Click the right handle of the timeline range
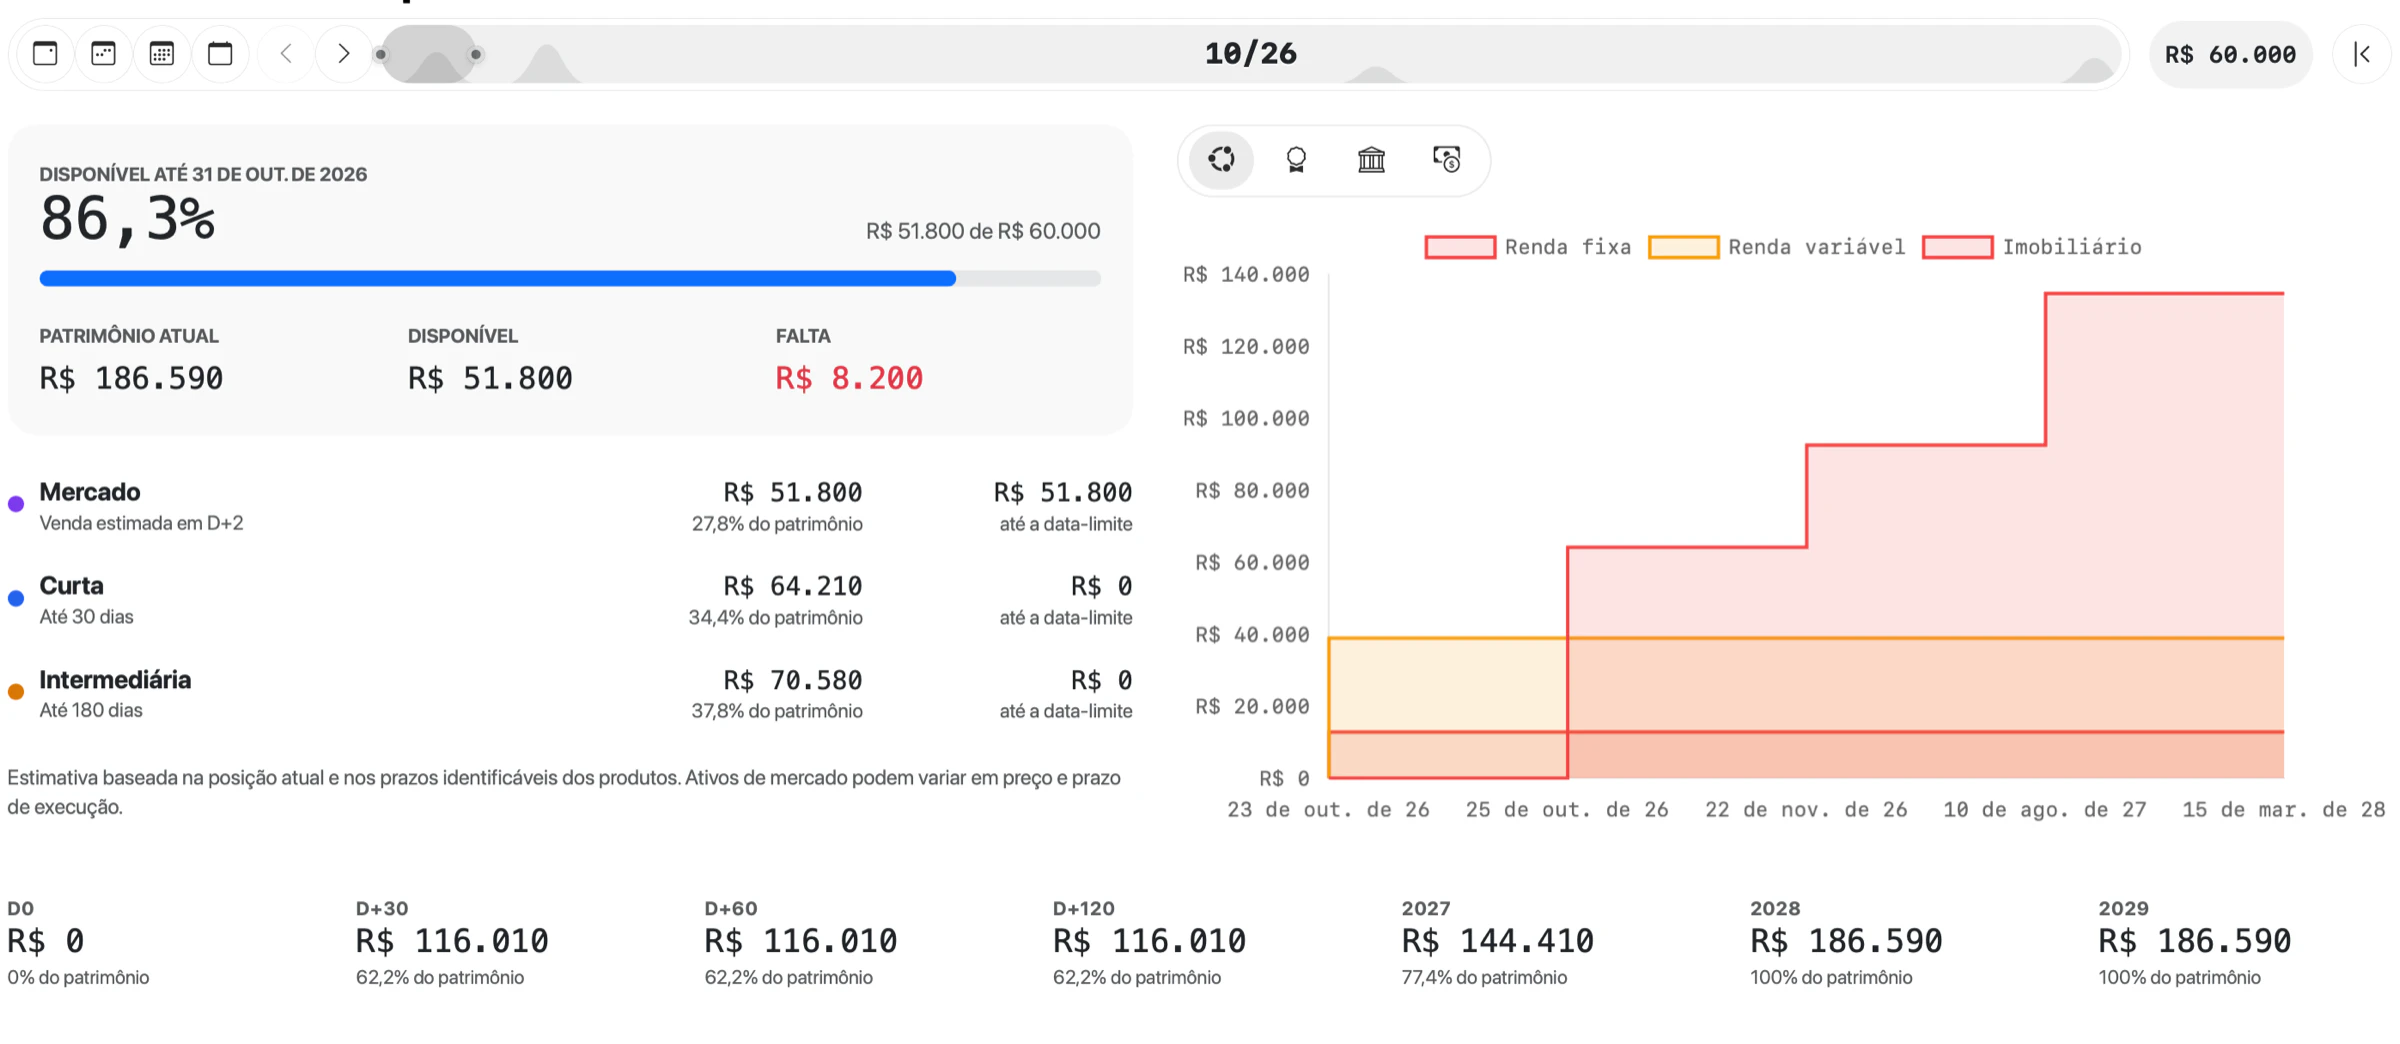 pyautogui.click(x=476, y=54)
